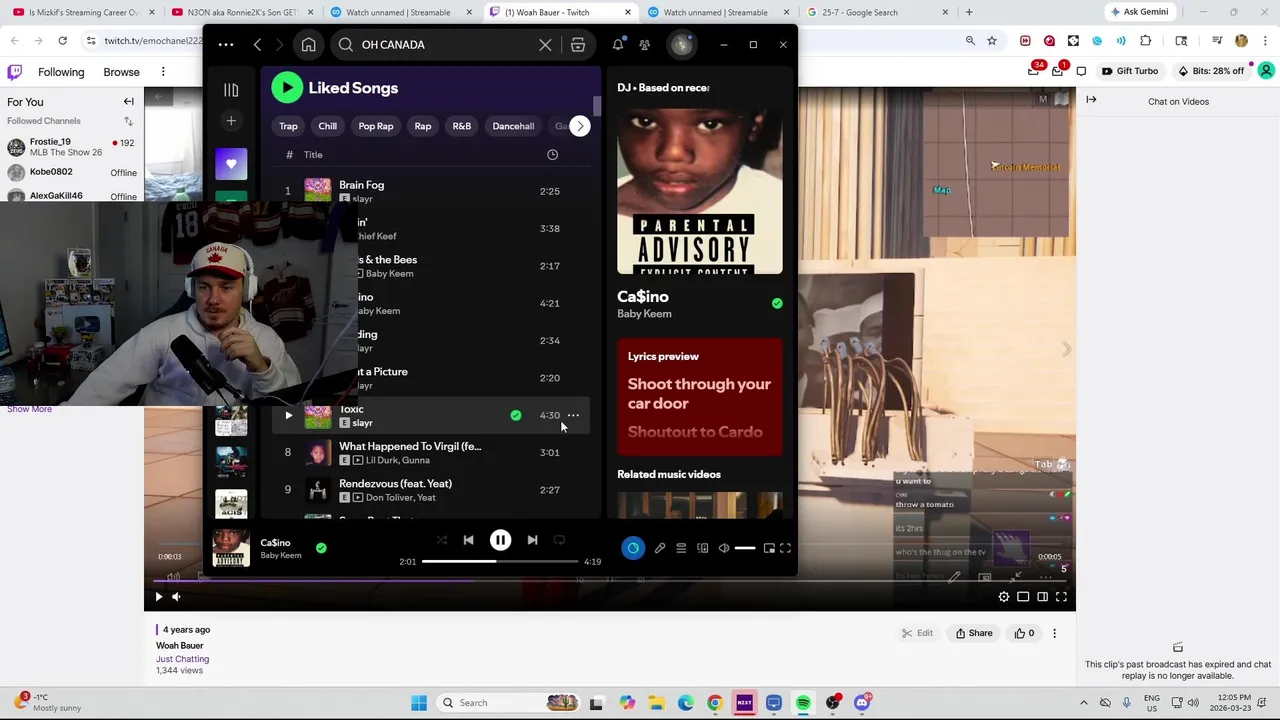Share the Twitch clip

point(974,633)
